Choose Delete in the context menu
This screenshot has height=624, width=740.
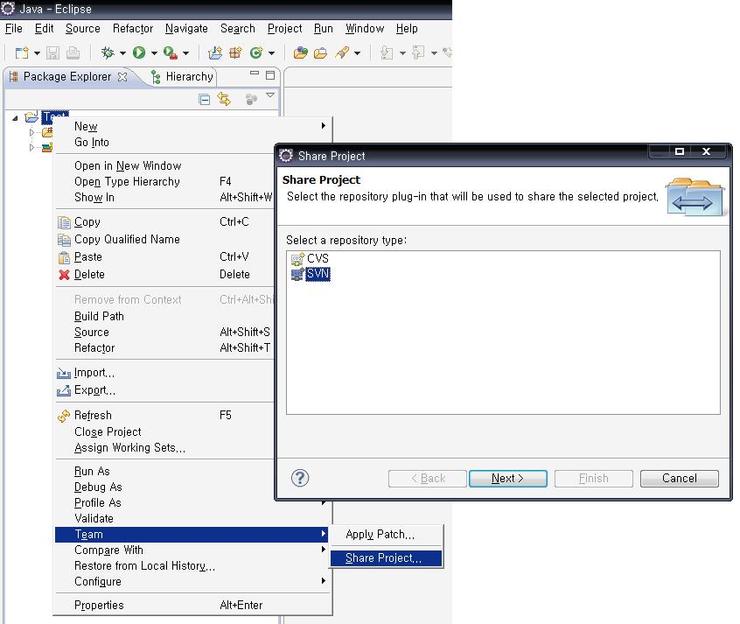pos(165,274)
